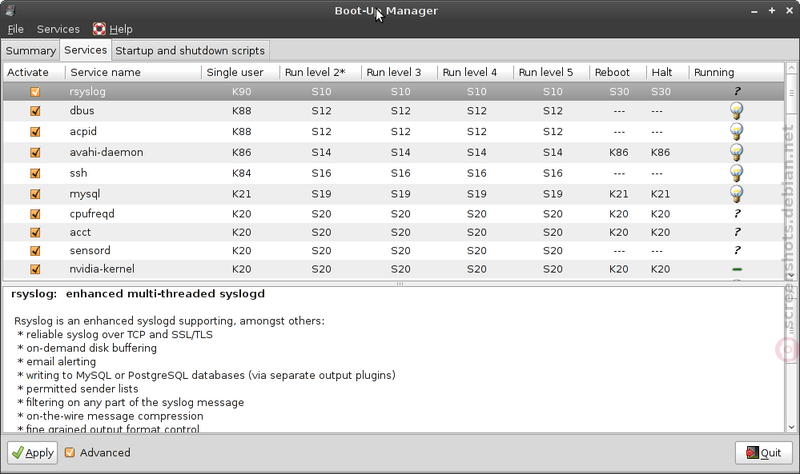The height and width of the screenshot is (474, 800).
Task: Select the cpufreqd service name
Action: click(x=92, y=214)
